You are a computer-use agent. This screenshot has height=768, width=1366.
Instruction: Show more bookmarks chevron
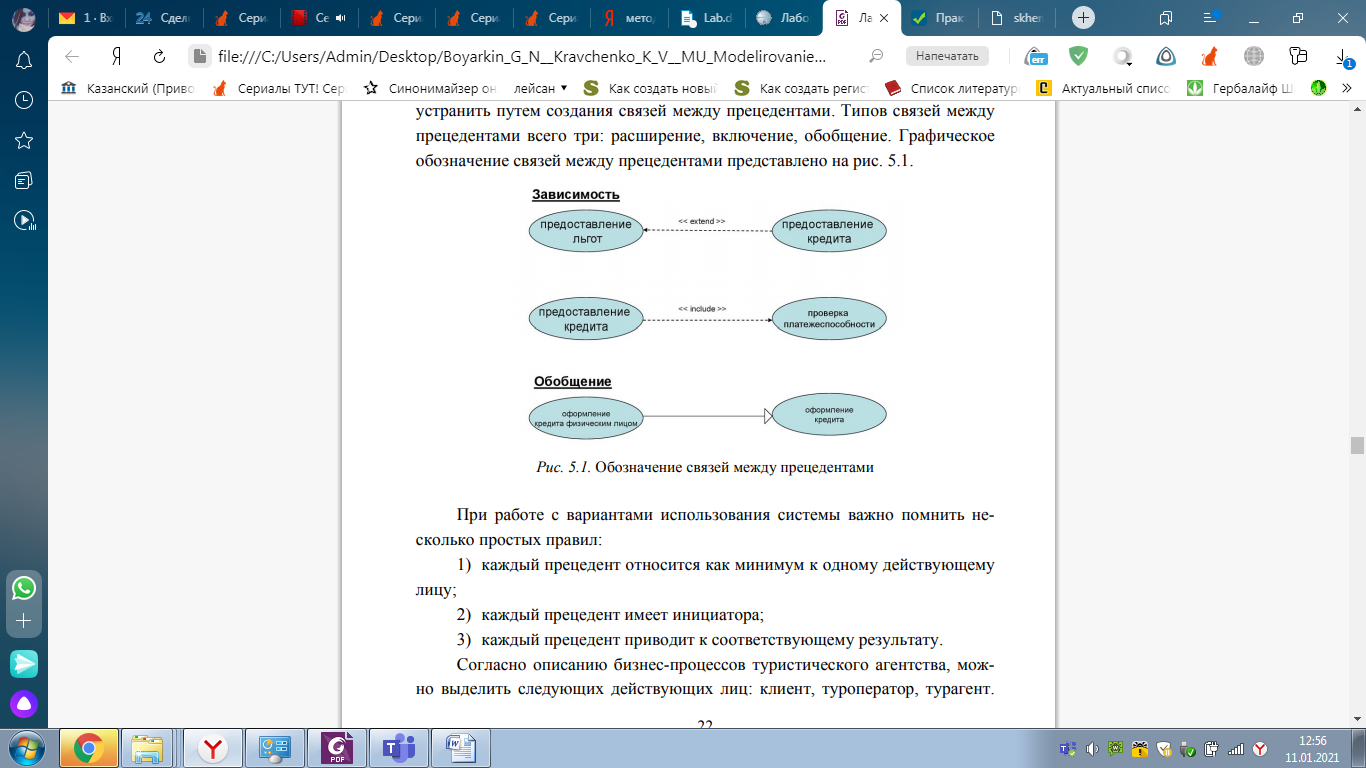pos(1346,88)
